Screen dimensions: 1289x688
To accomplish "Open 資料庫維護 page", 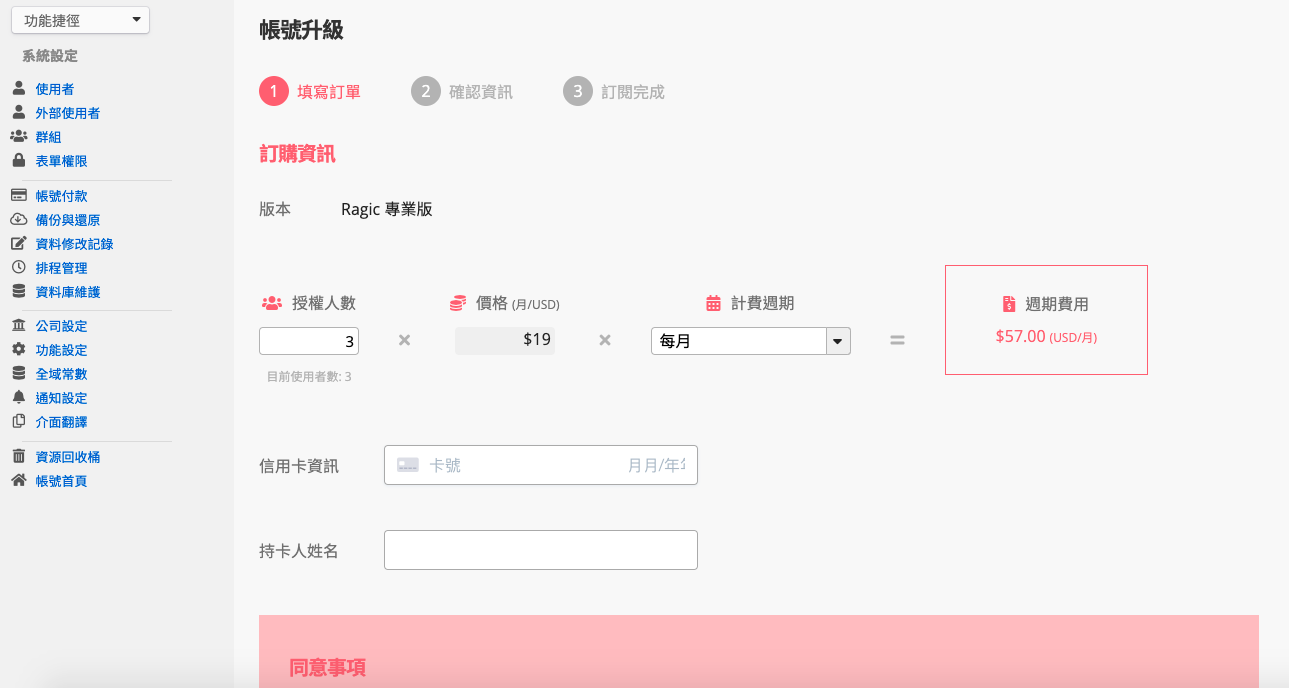I will [67, 292].
